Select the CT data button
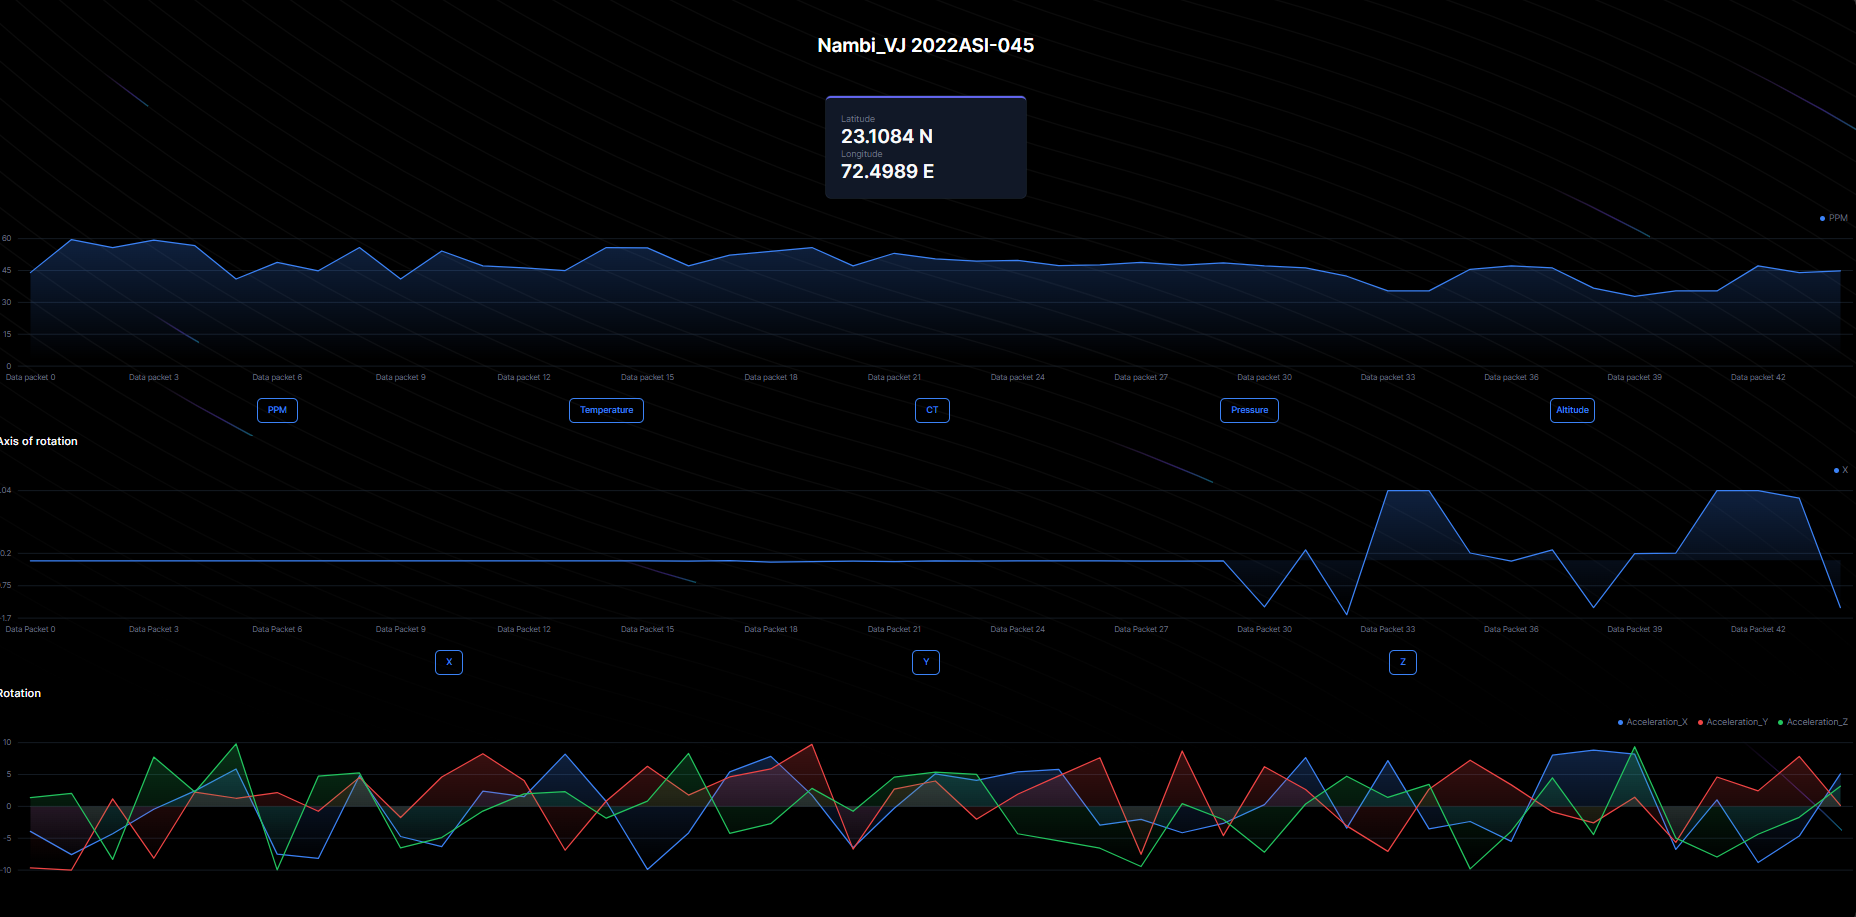Image resolution: width=1856 pixels, height=917 pixels. click(932, 410)
